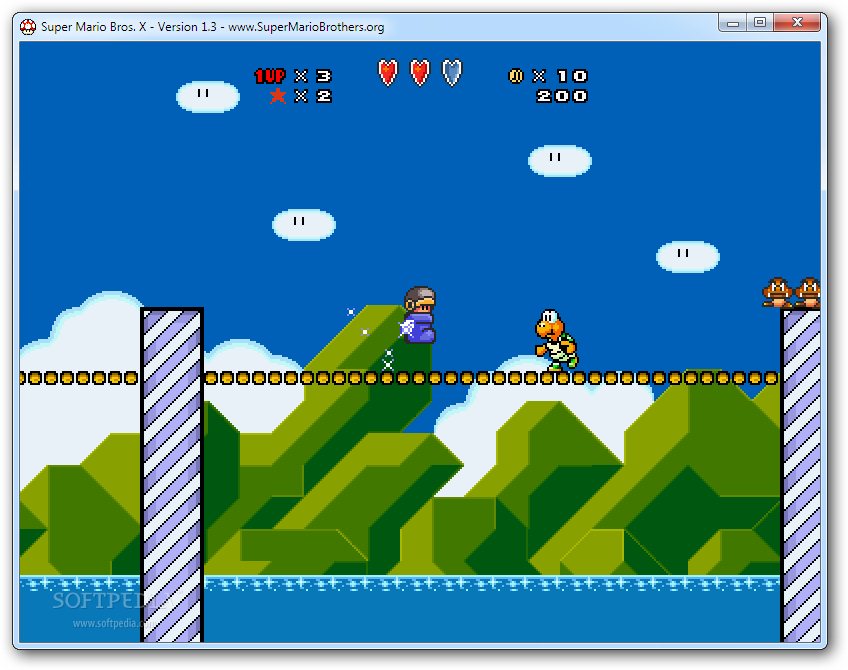Click the second red heart
Viewport: 848px width, 670px height.
click(420, 72)
